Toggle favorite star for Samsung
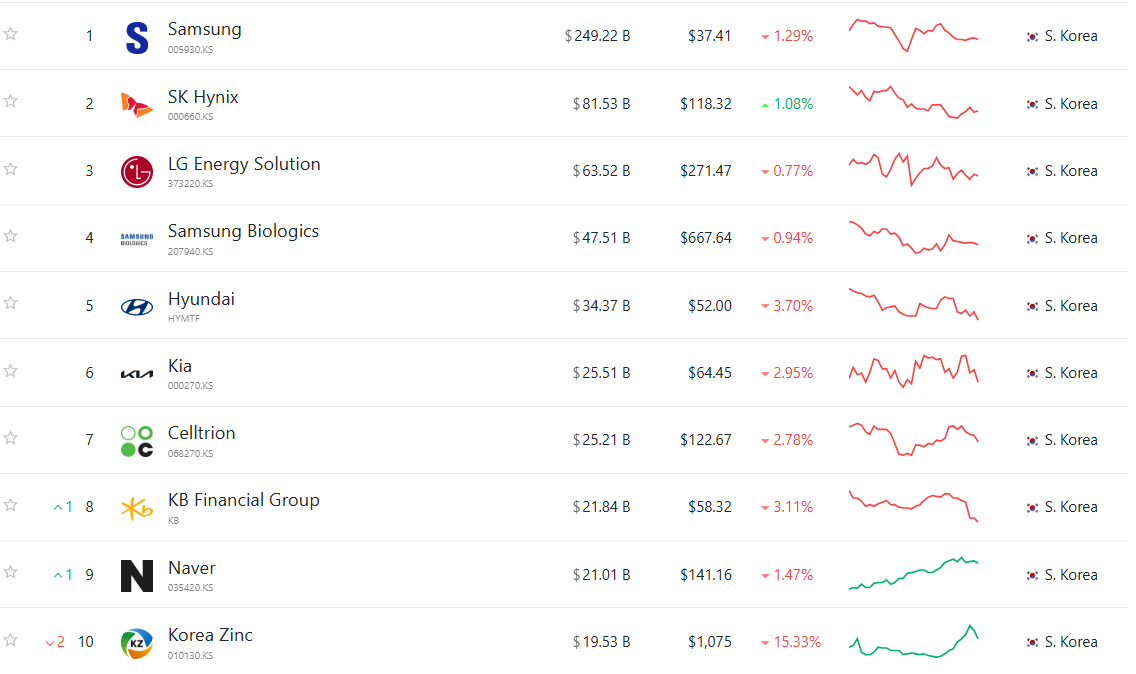Viewport: 1136px width, 674px height. pyautogui.click(x=11, y=34)
